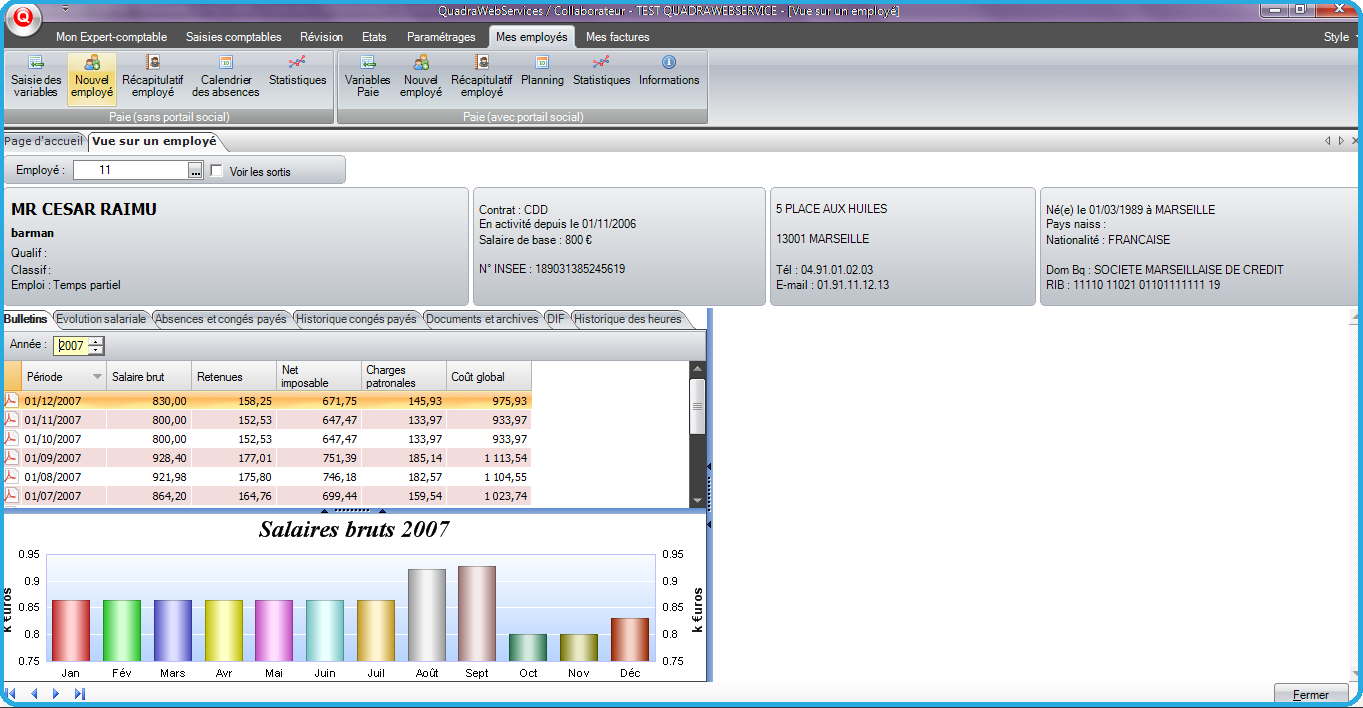The width and height of the screenshot is (1363, 708).
Task: Switch to DIF tab
Action: [556, 319]
